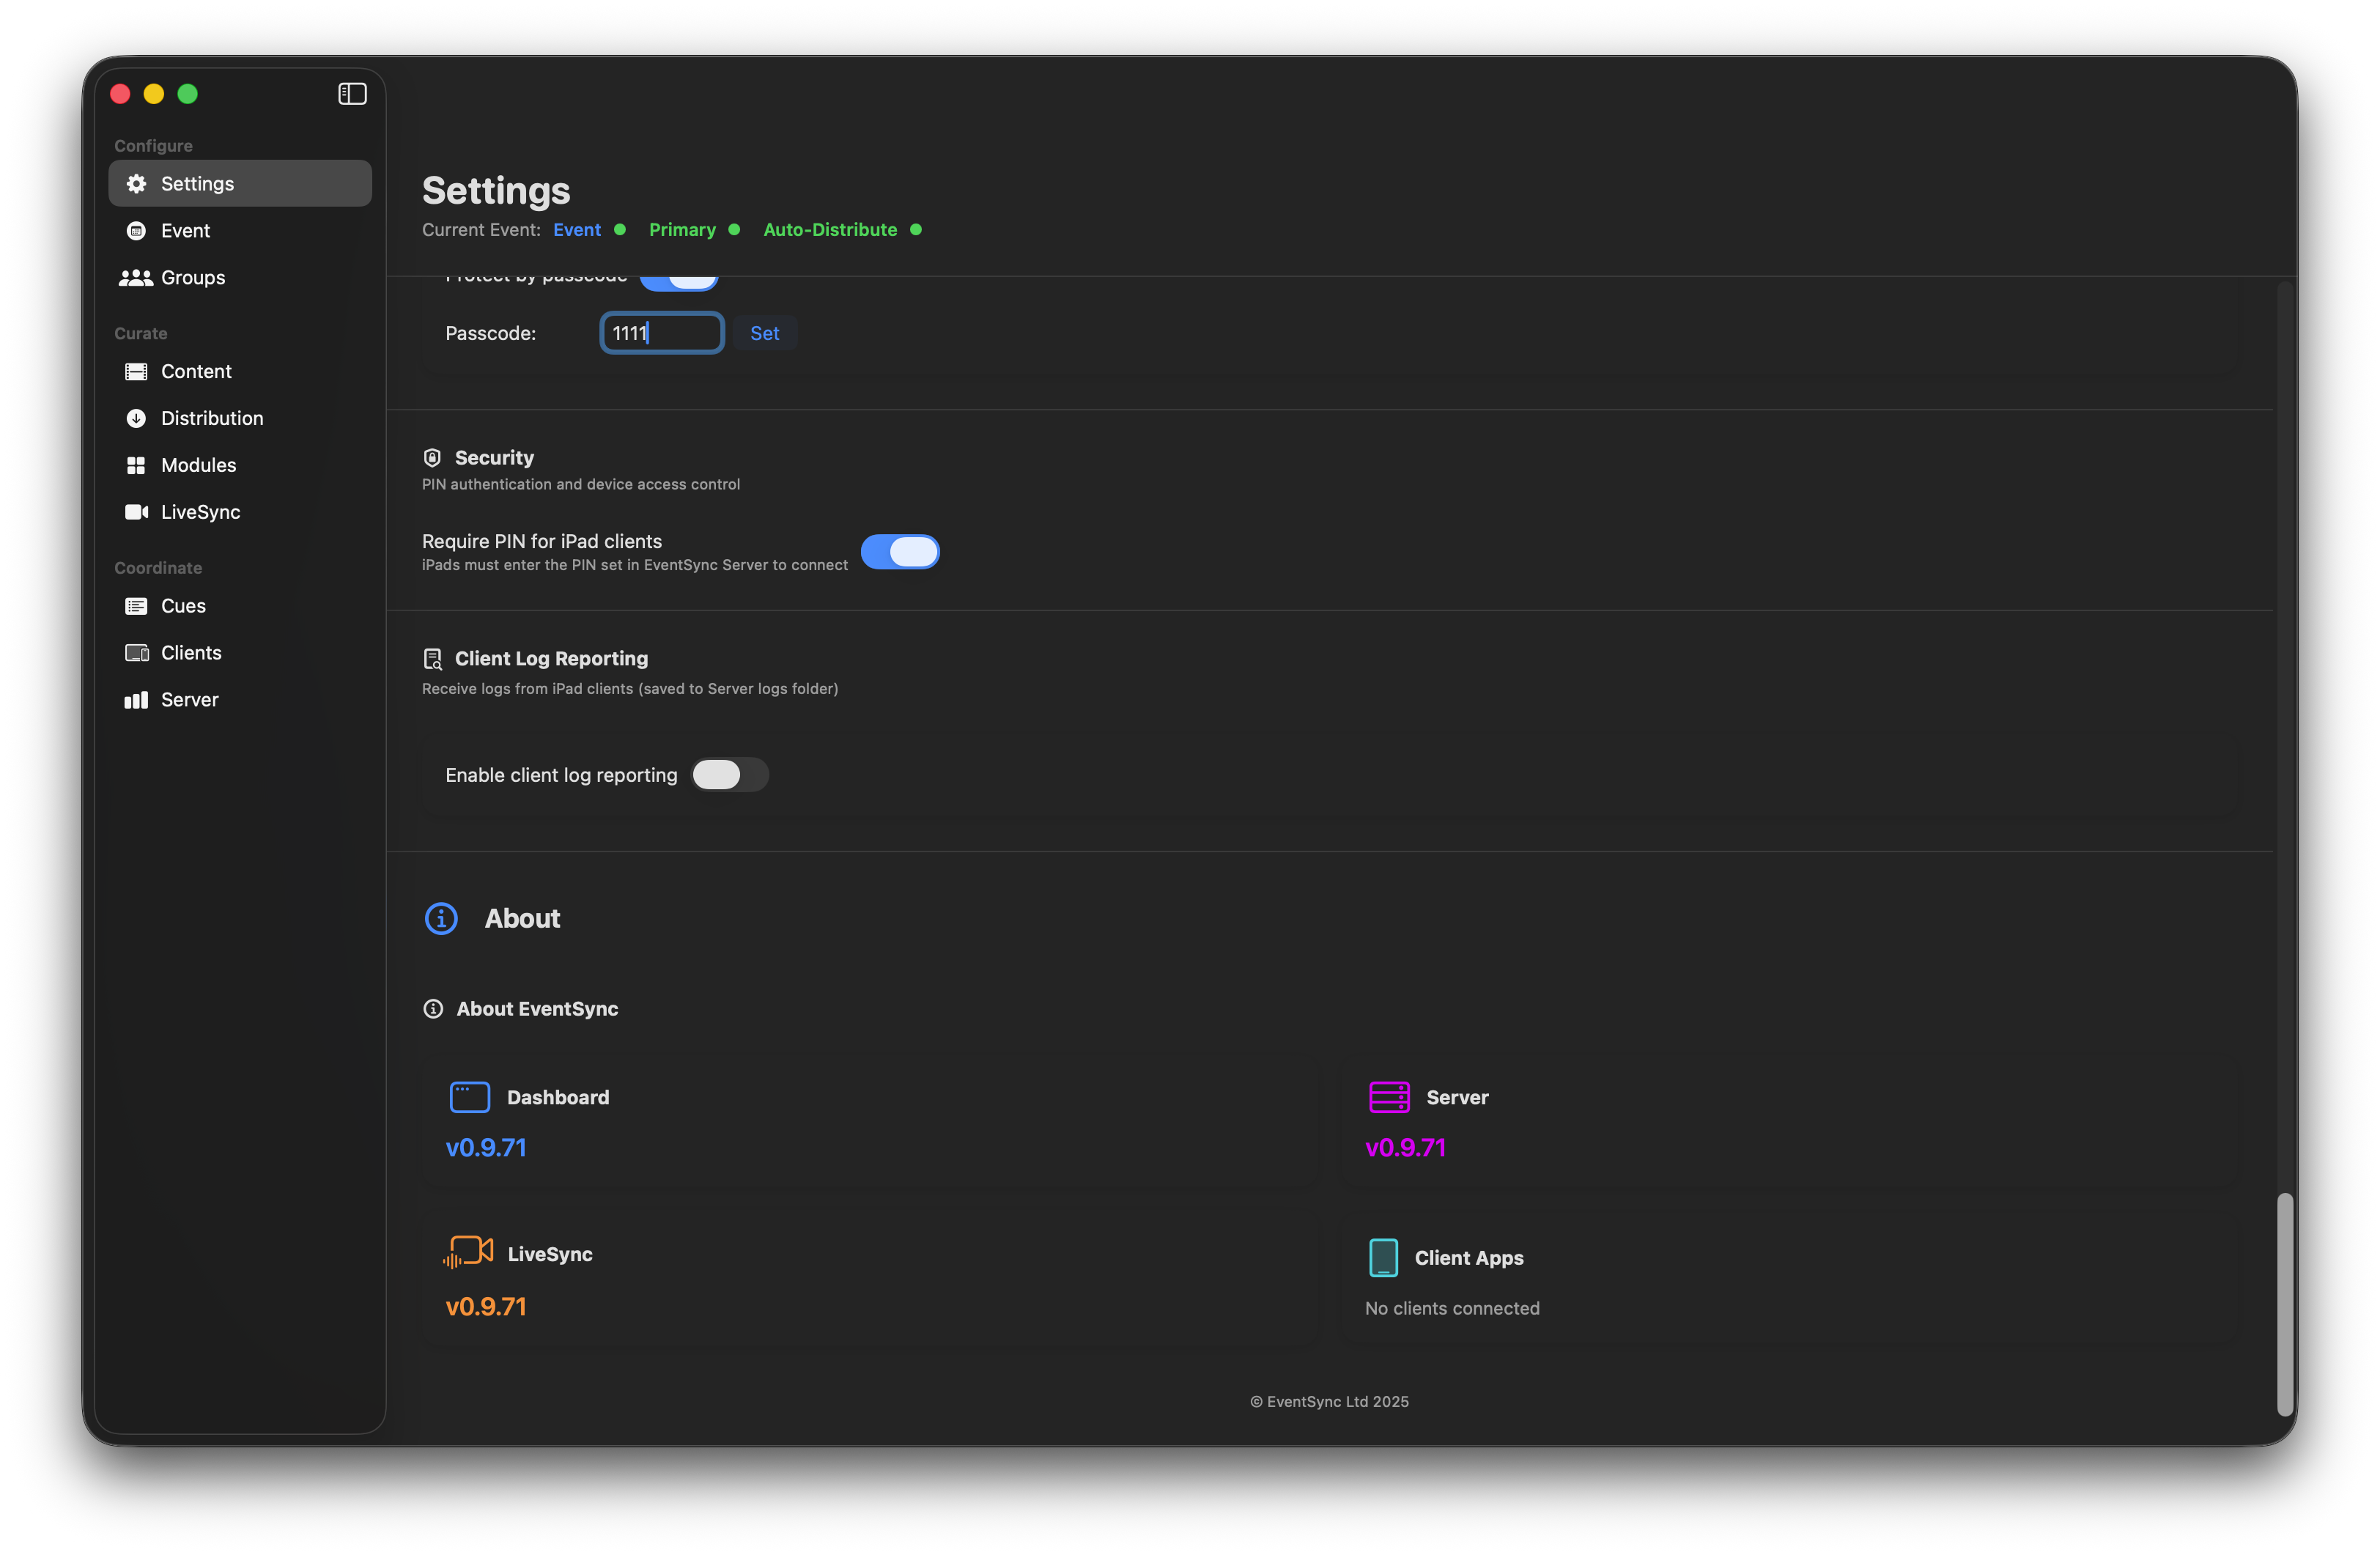Click the Server v0.9.71 version text

point(1406,1148)
